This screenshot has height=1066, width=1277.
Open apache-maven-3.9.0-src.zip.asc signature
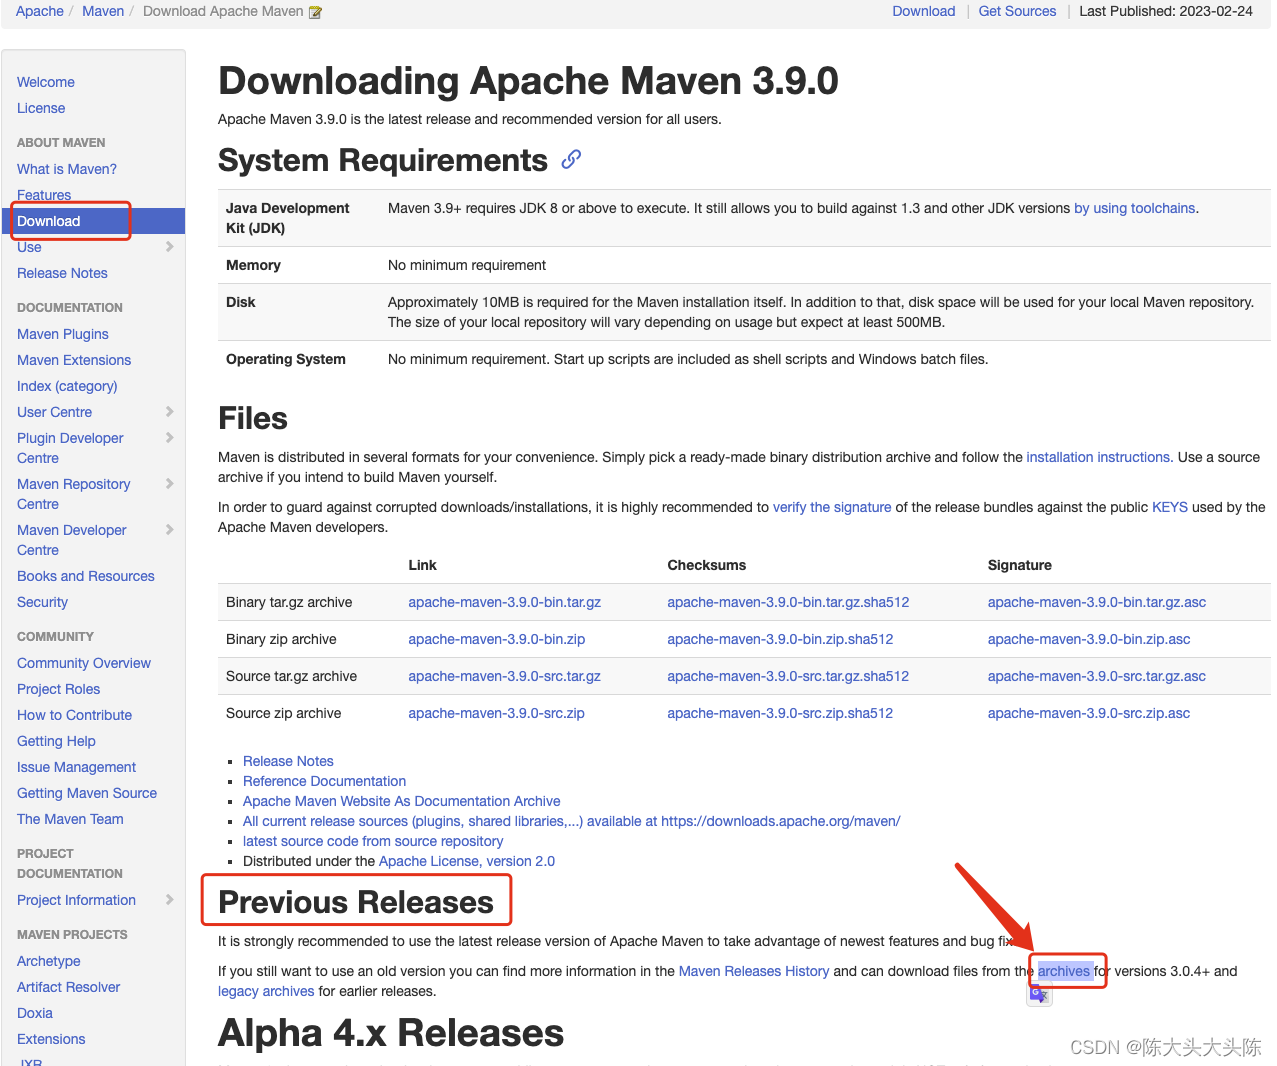[x=1089, y=713]
